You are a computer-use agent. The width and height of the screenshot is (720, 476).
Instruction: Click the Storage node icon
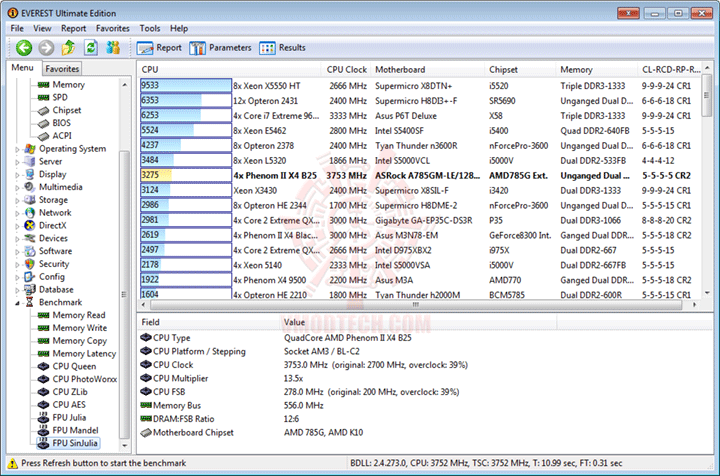click(30, 200)
